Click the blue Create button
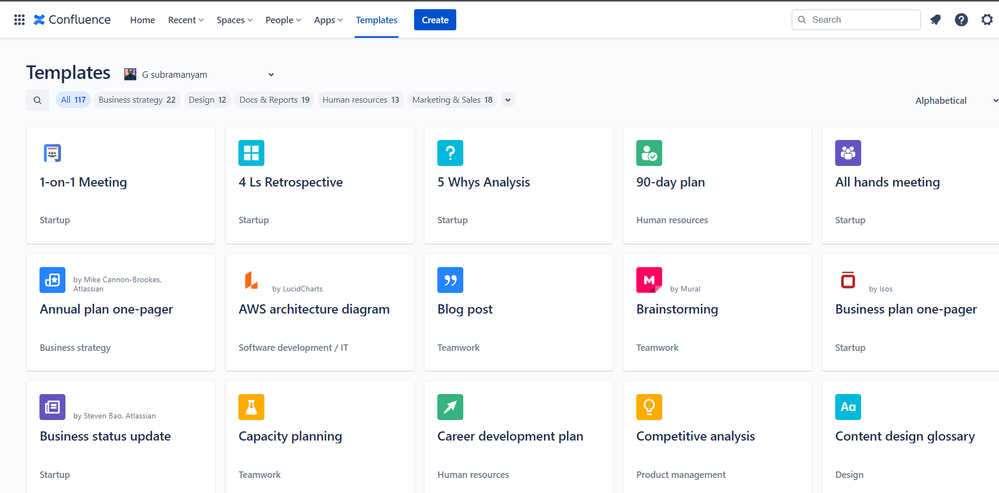Image resolution: width=999 pixels, height=493 pixels. click(435, 20)
